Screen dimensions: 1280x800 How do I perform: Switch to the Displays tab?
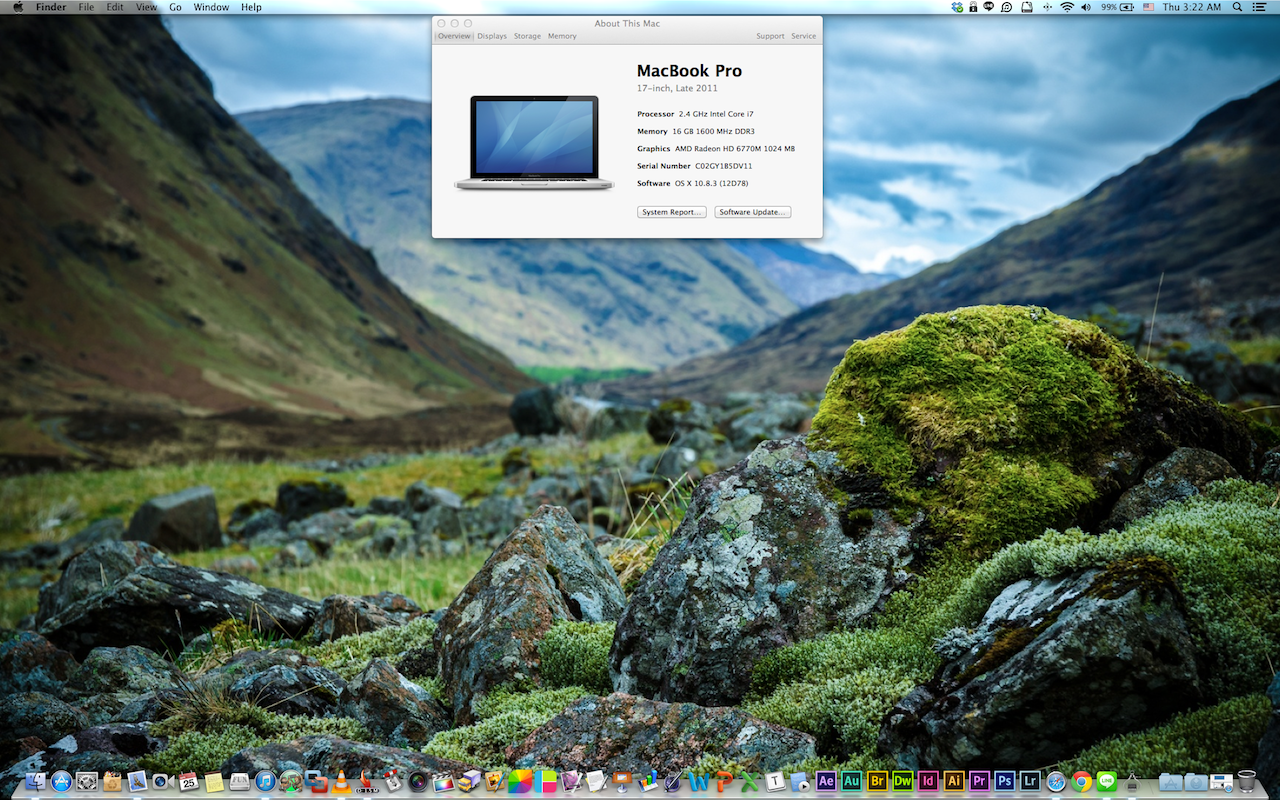(492, 36)
